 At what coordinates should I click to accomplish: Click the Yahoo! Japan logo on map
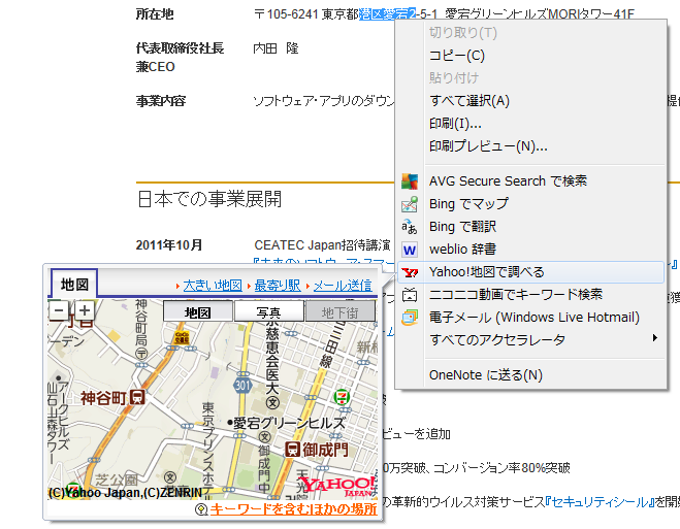(x=338, y=487)
